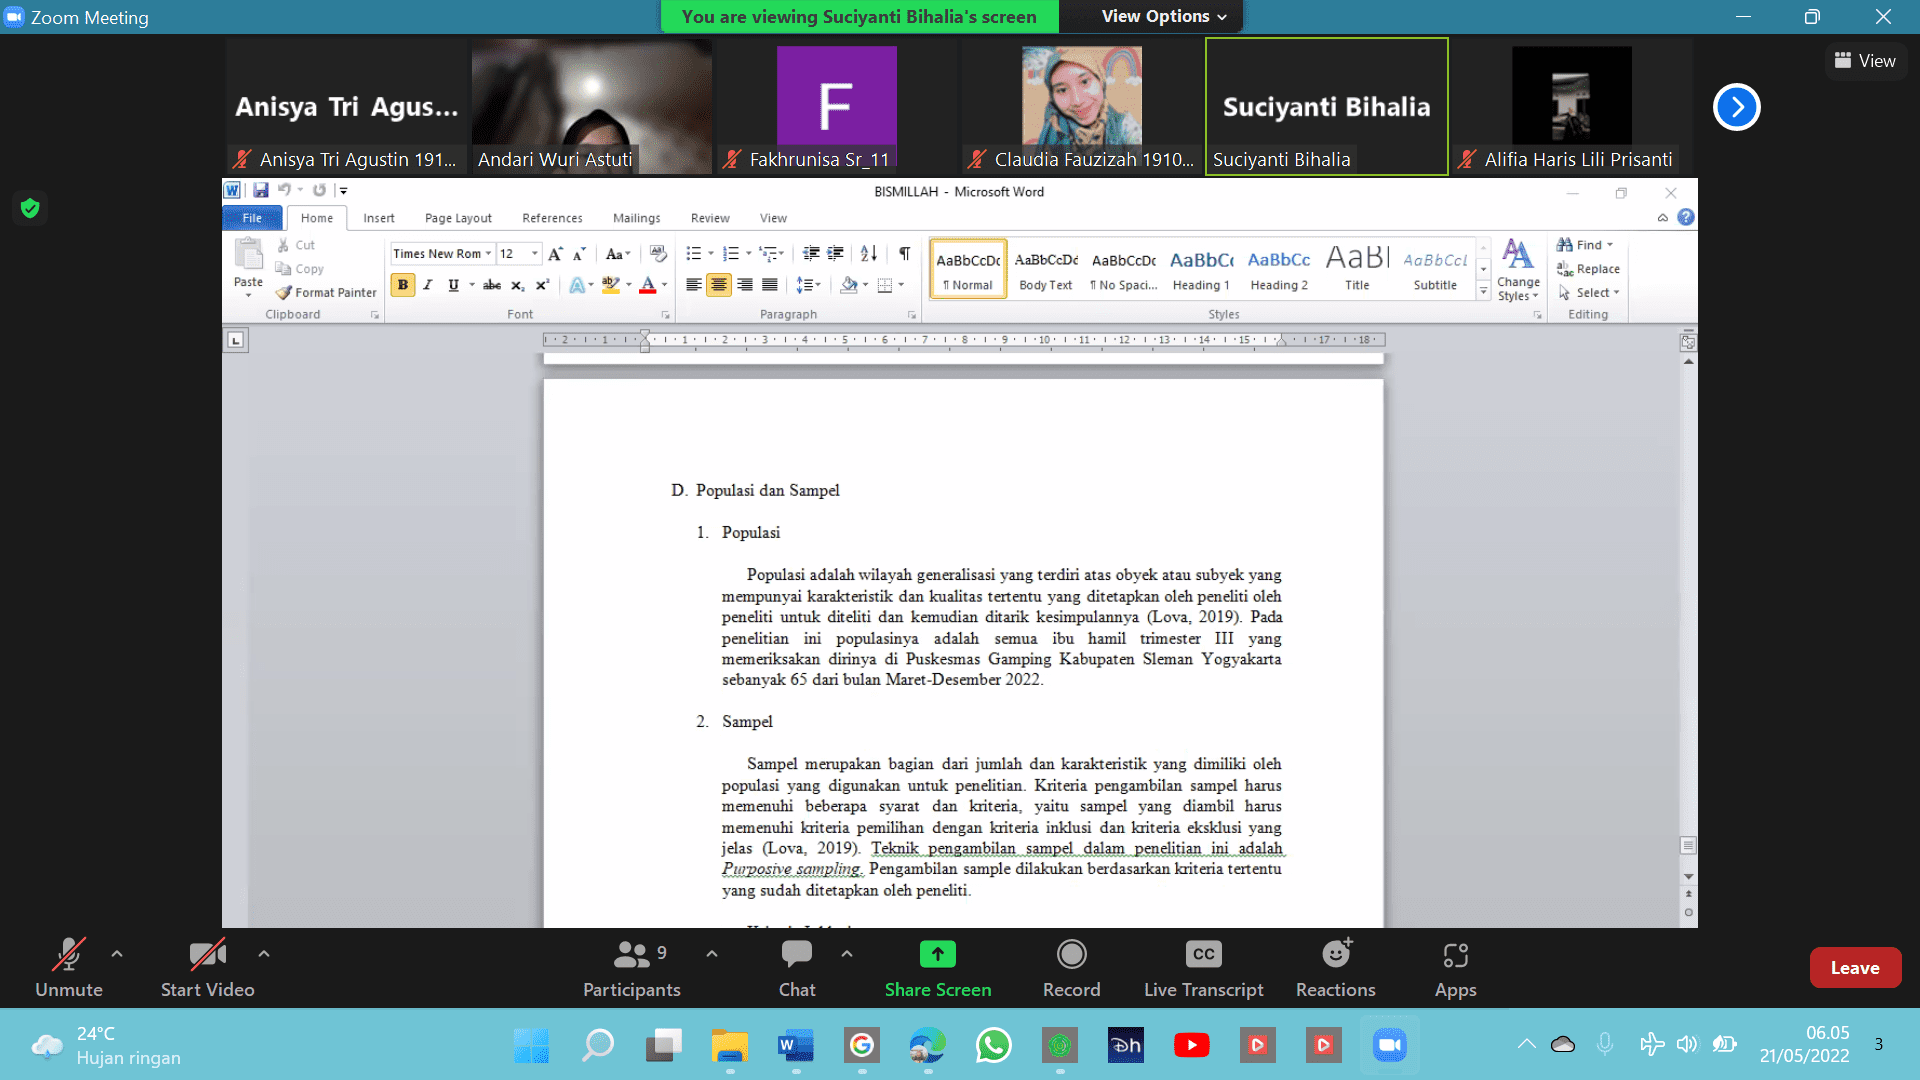Open the Participants panel

point(632,968)
